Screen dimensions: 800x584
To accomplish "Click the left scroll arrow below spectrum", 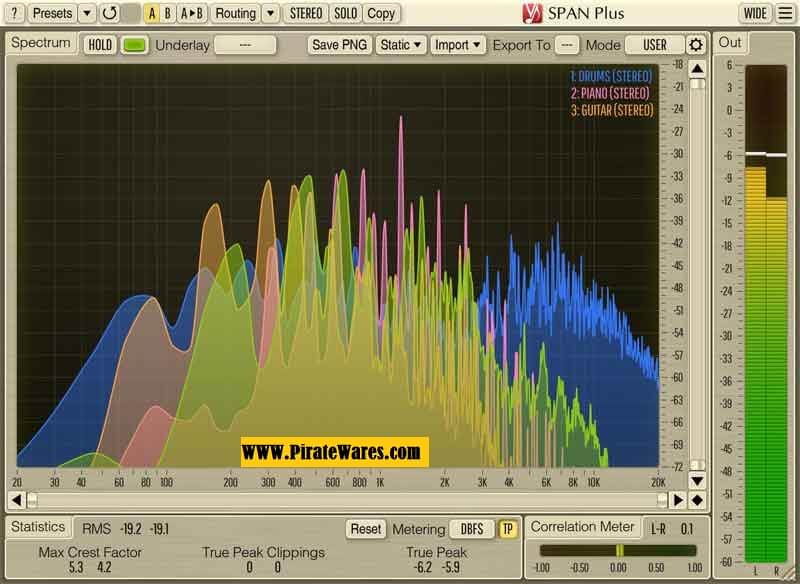I will click(16, 499).
